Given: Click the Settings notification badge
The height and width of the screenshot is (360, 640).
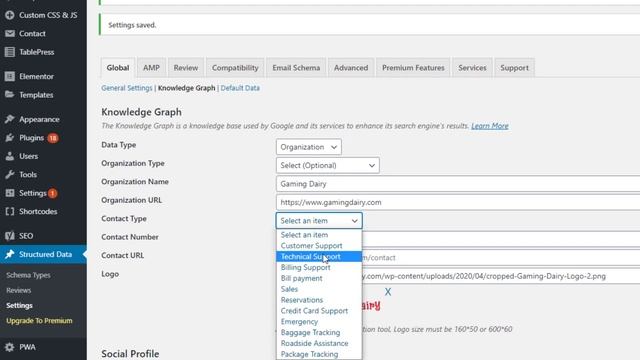Looking at the screenshot, I should pyautogui.click(x=52, y=193).
